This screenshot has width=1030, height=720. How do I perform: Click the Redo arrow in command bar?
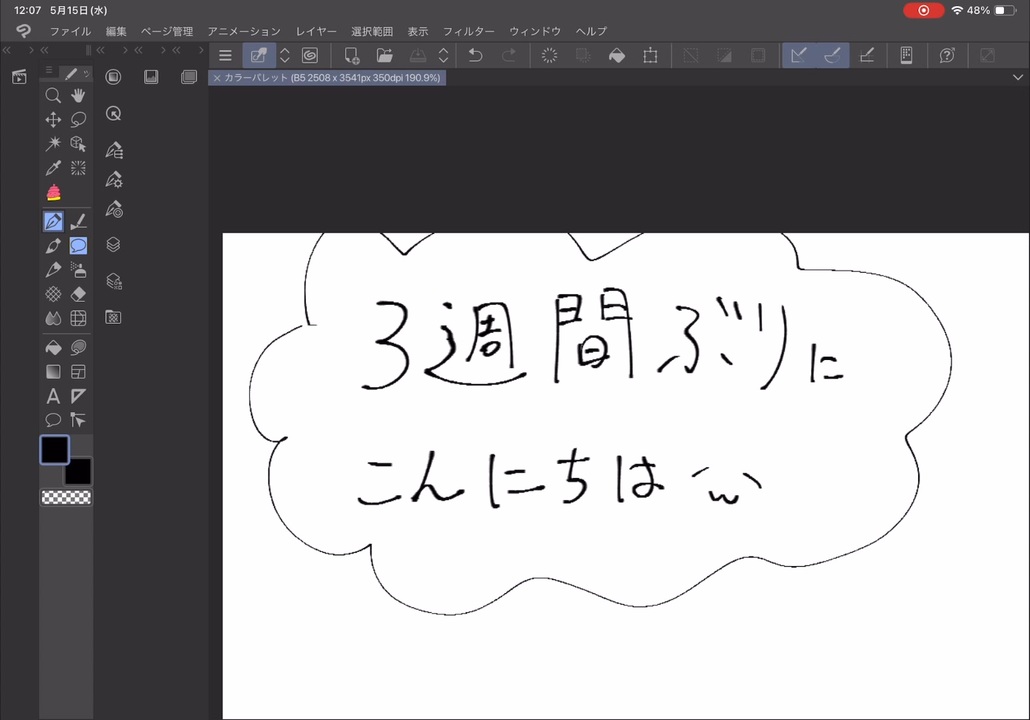point(508,56)
